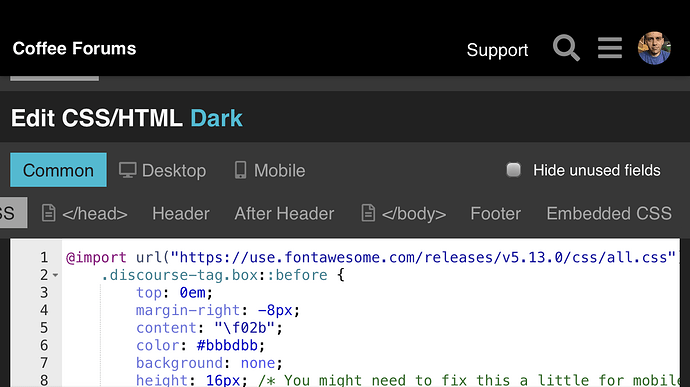Click the Desktop monitor icon

(x=128, y=170)
